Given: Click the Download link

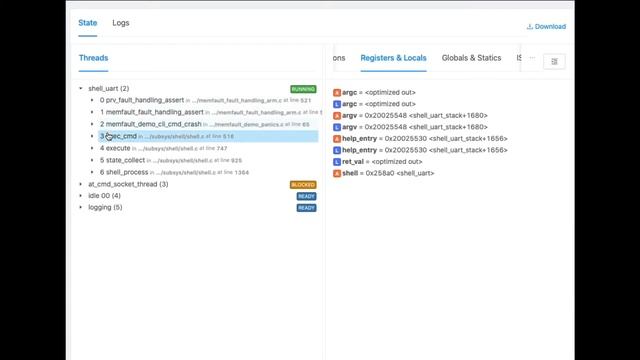Looking at the screenshot, I should [546, 27].
